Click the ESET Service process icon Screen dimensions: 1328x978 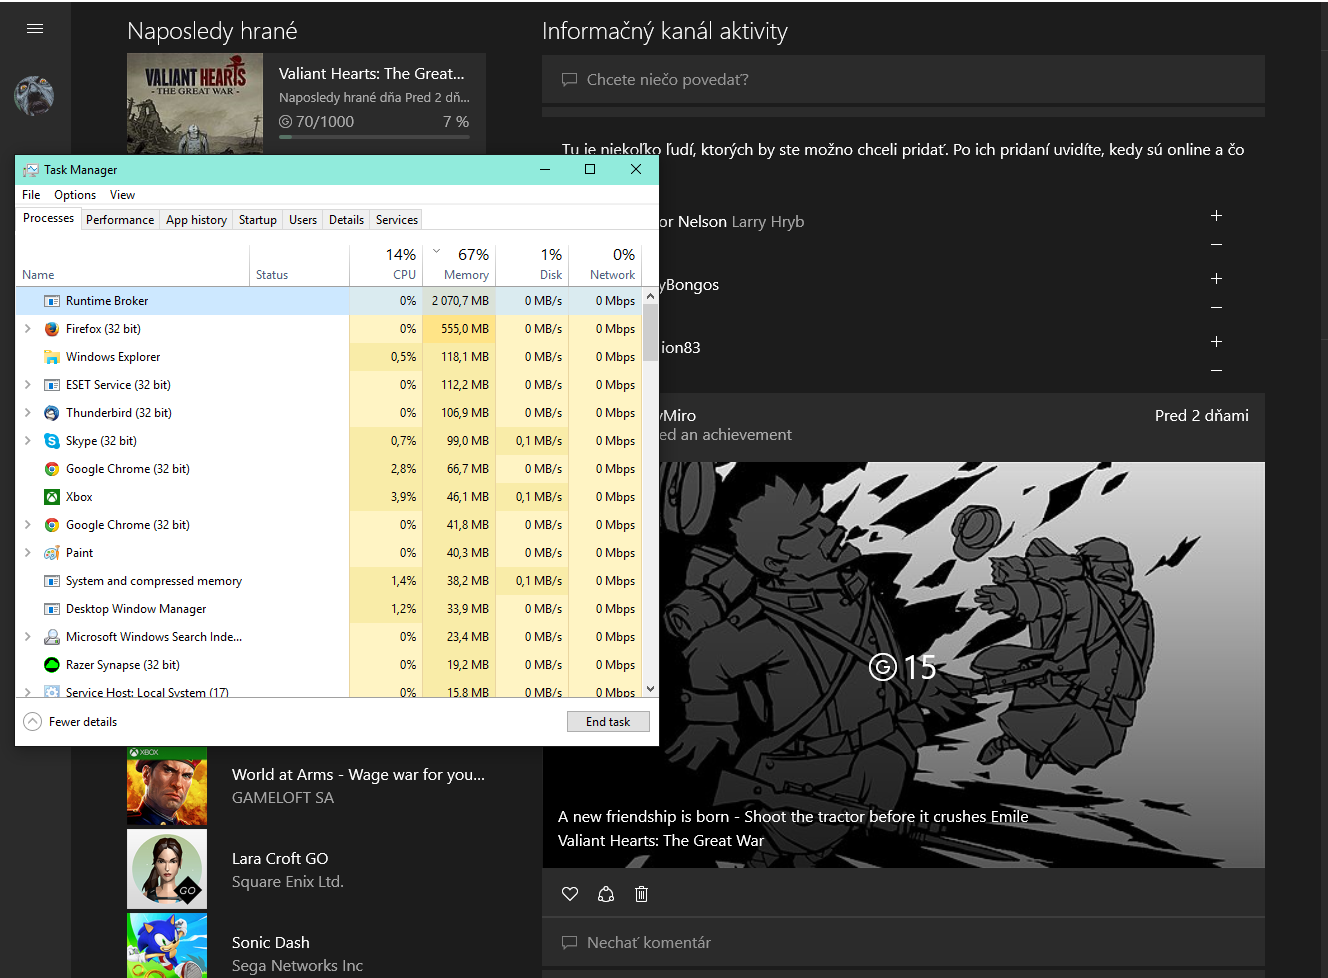(x=52, y=385)
